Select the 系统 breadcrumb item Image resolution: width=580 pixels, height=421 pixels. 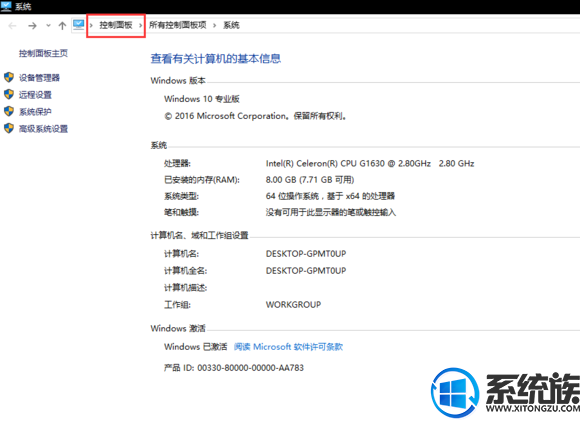[x=231, y=25]
